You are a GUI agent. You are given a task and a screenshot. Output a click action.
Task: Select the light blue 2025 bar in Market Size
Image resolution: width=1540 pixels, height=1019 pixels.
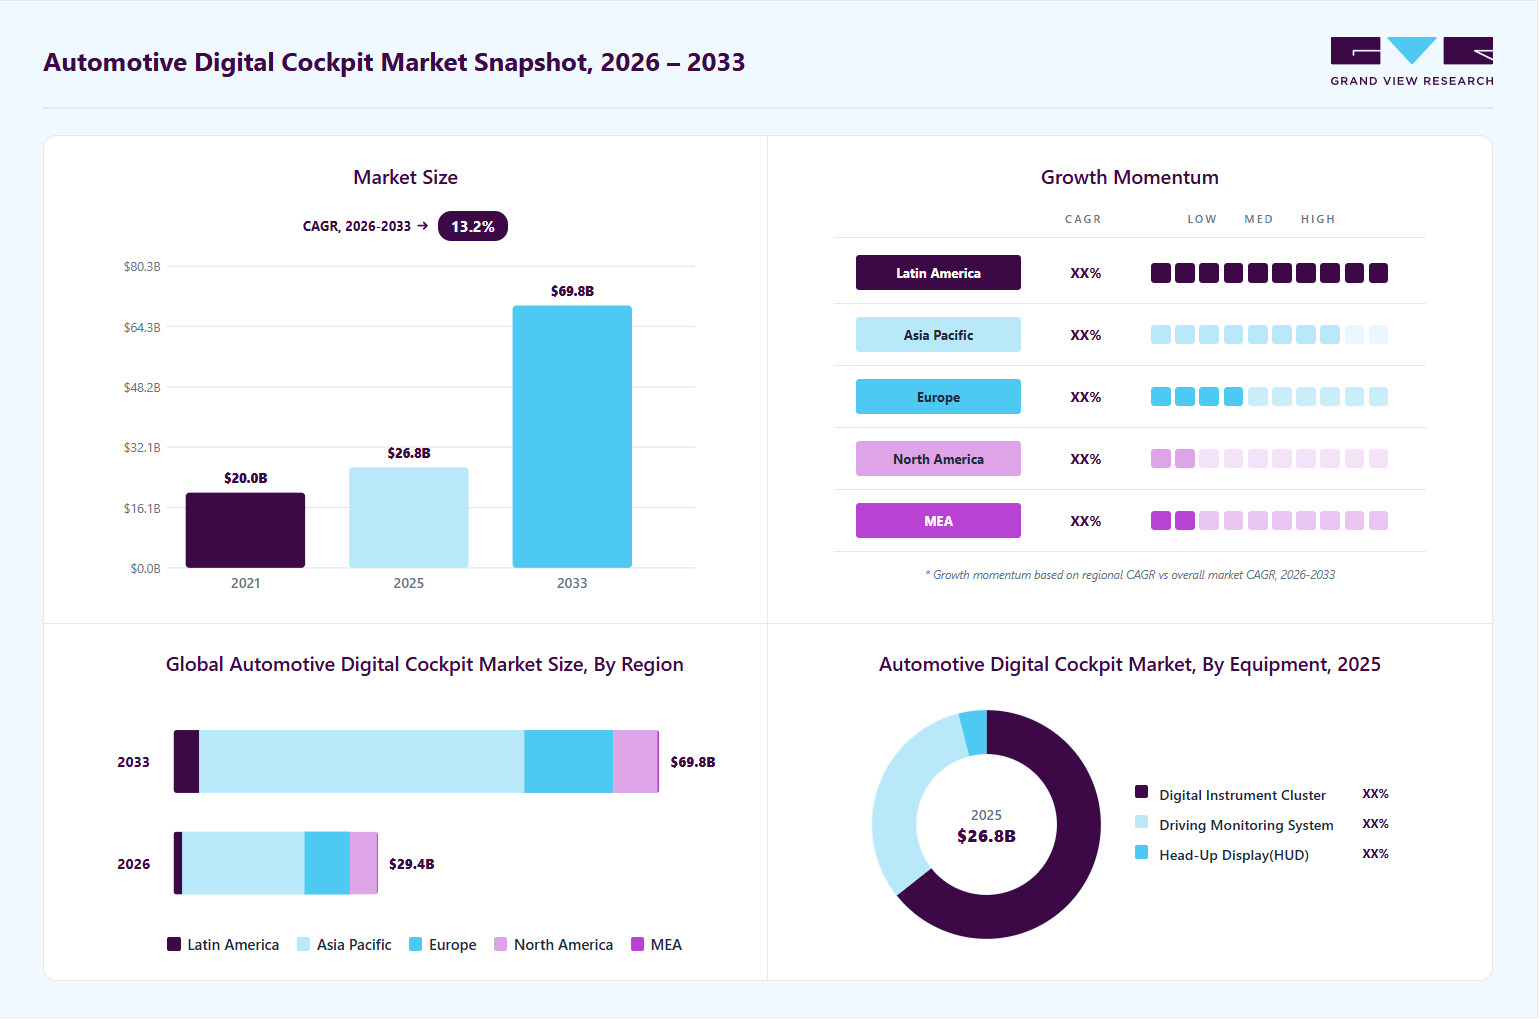(x=409, y=518)
